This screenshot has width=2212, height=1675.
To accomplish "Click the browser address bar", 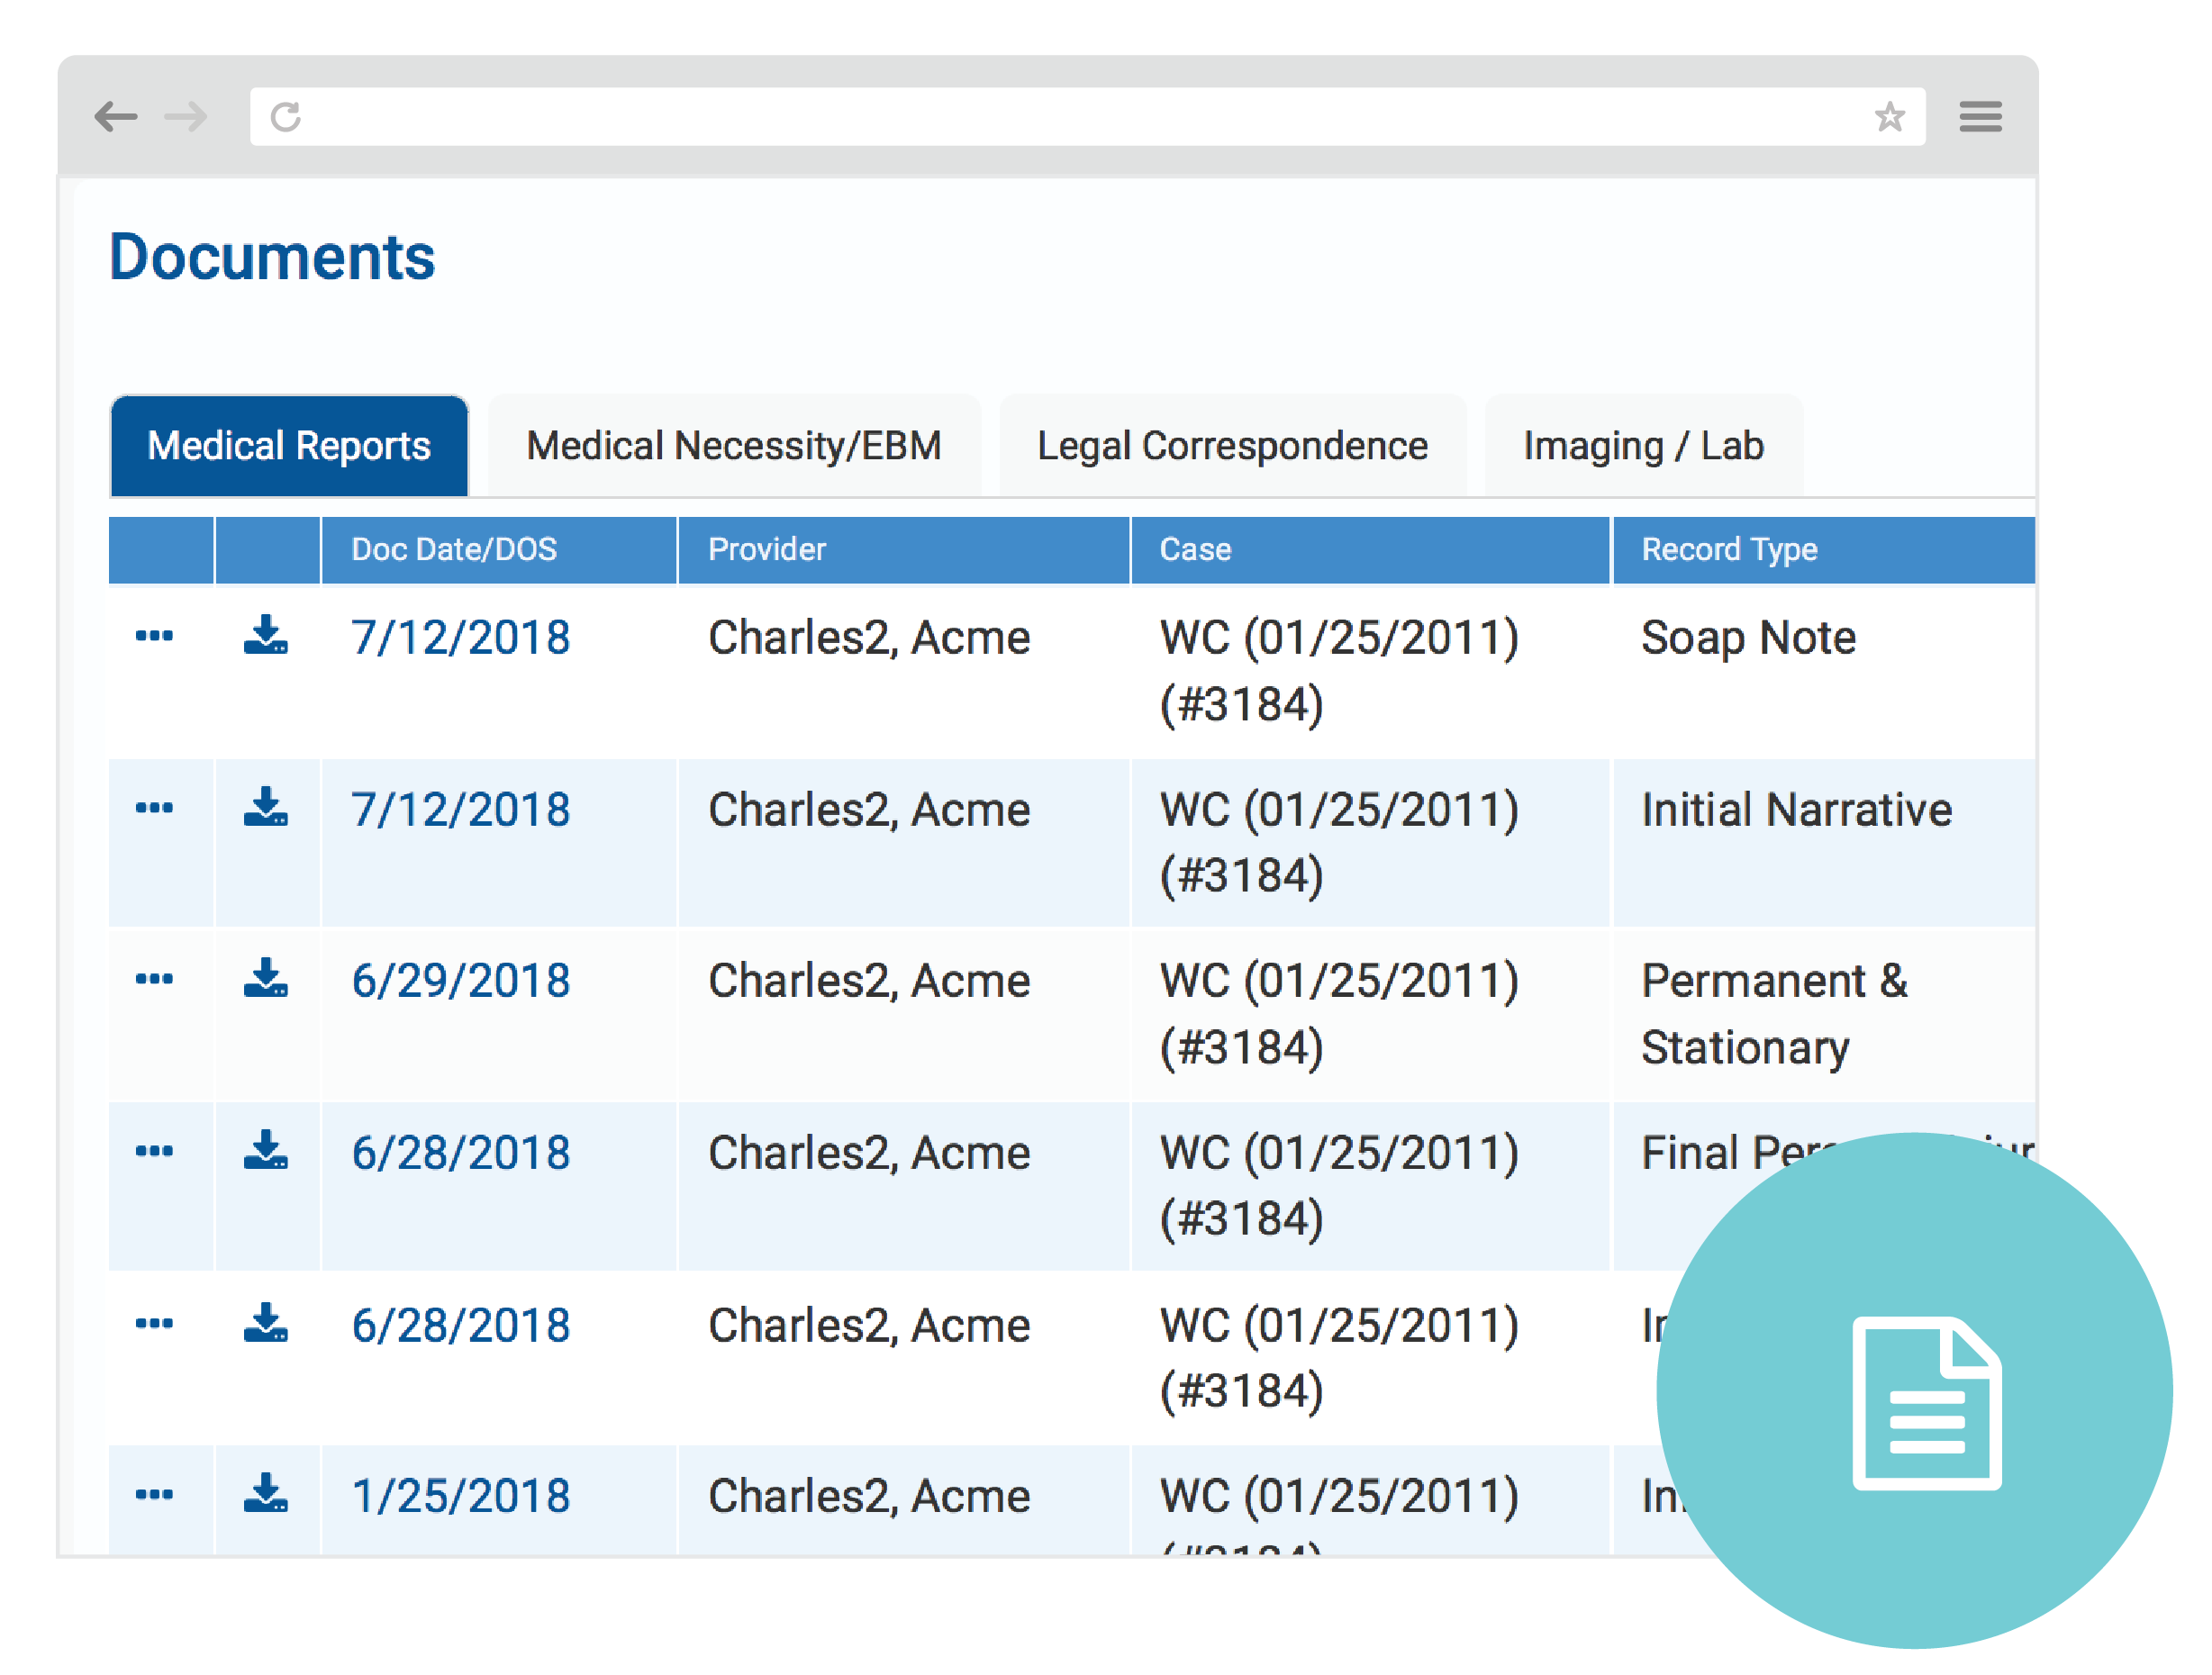I will (1080, 117).
